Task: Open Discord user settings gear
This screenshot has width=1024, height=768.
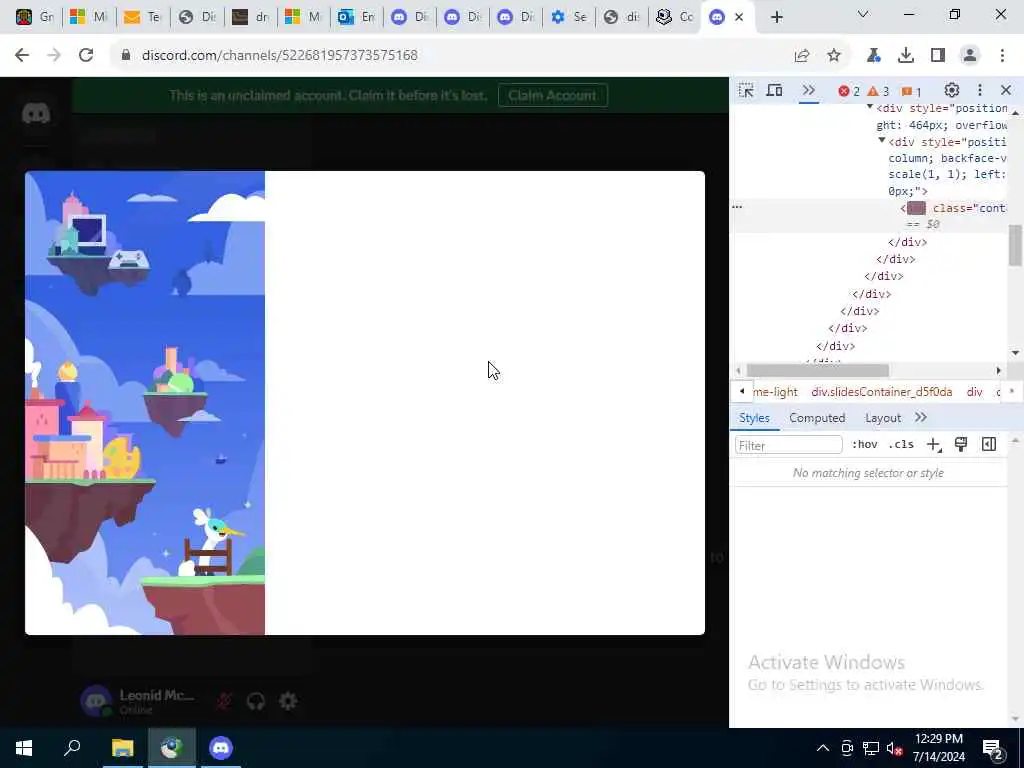Action: pos(288,701)
